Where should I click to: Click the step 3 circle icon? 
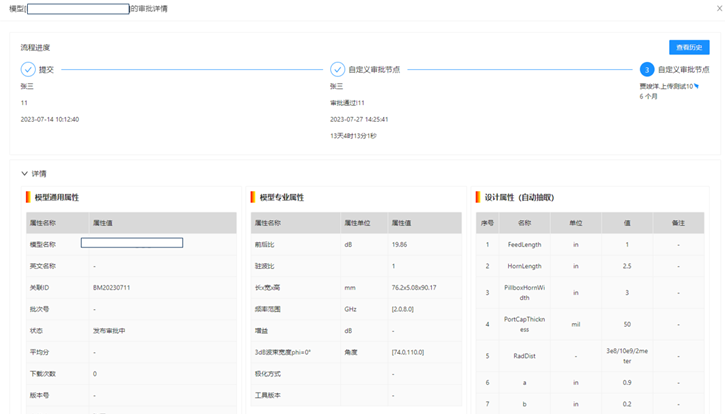(x=647, y=70)
